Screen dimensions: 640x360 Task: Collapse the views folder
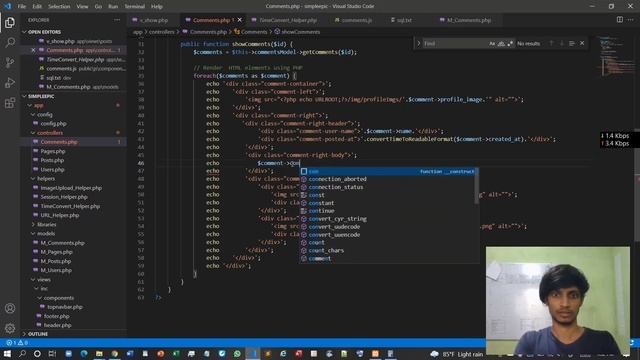[x=73, y=280]
